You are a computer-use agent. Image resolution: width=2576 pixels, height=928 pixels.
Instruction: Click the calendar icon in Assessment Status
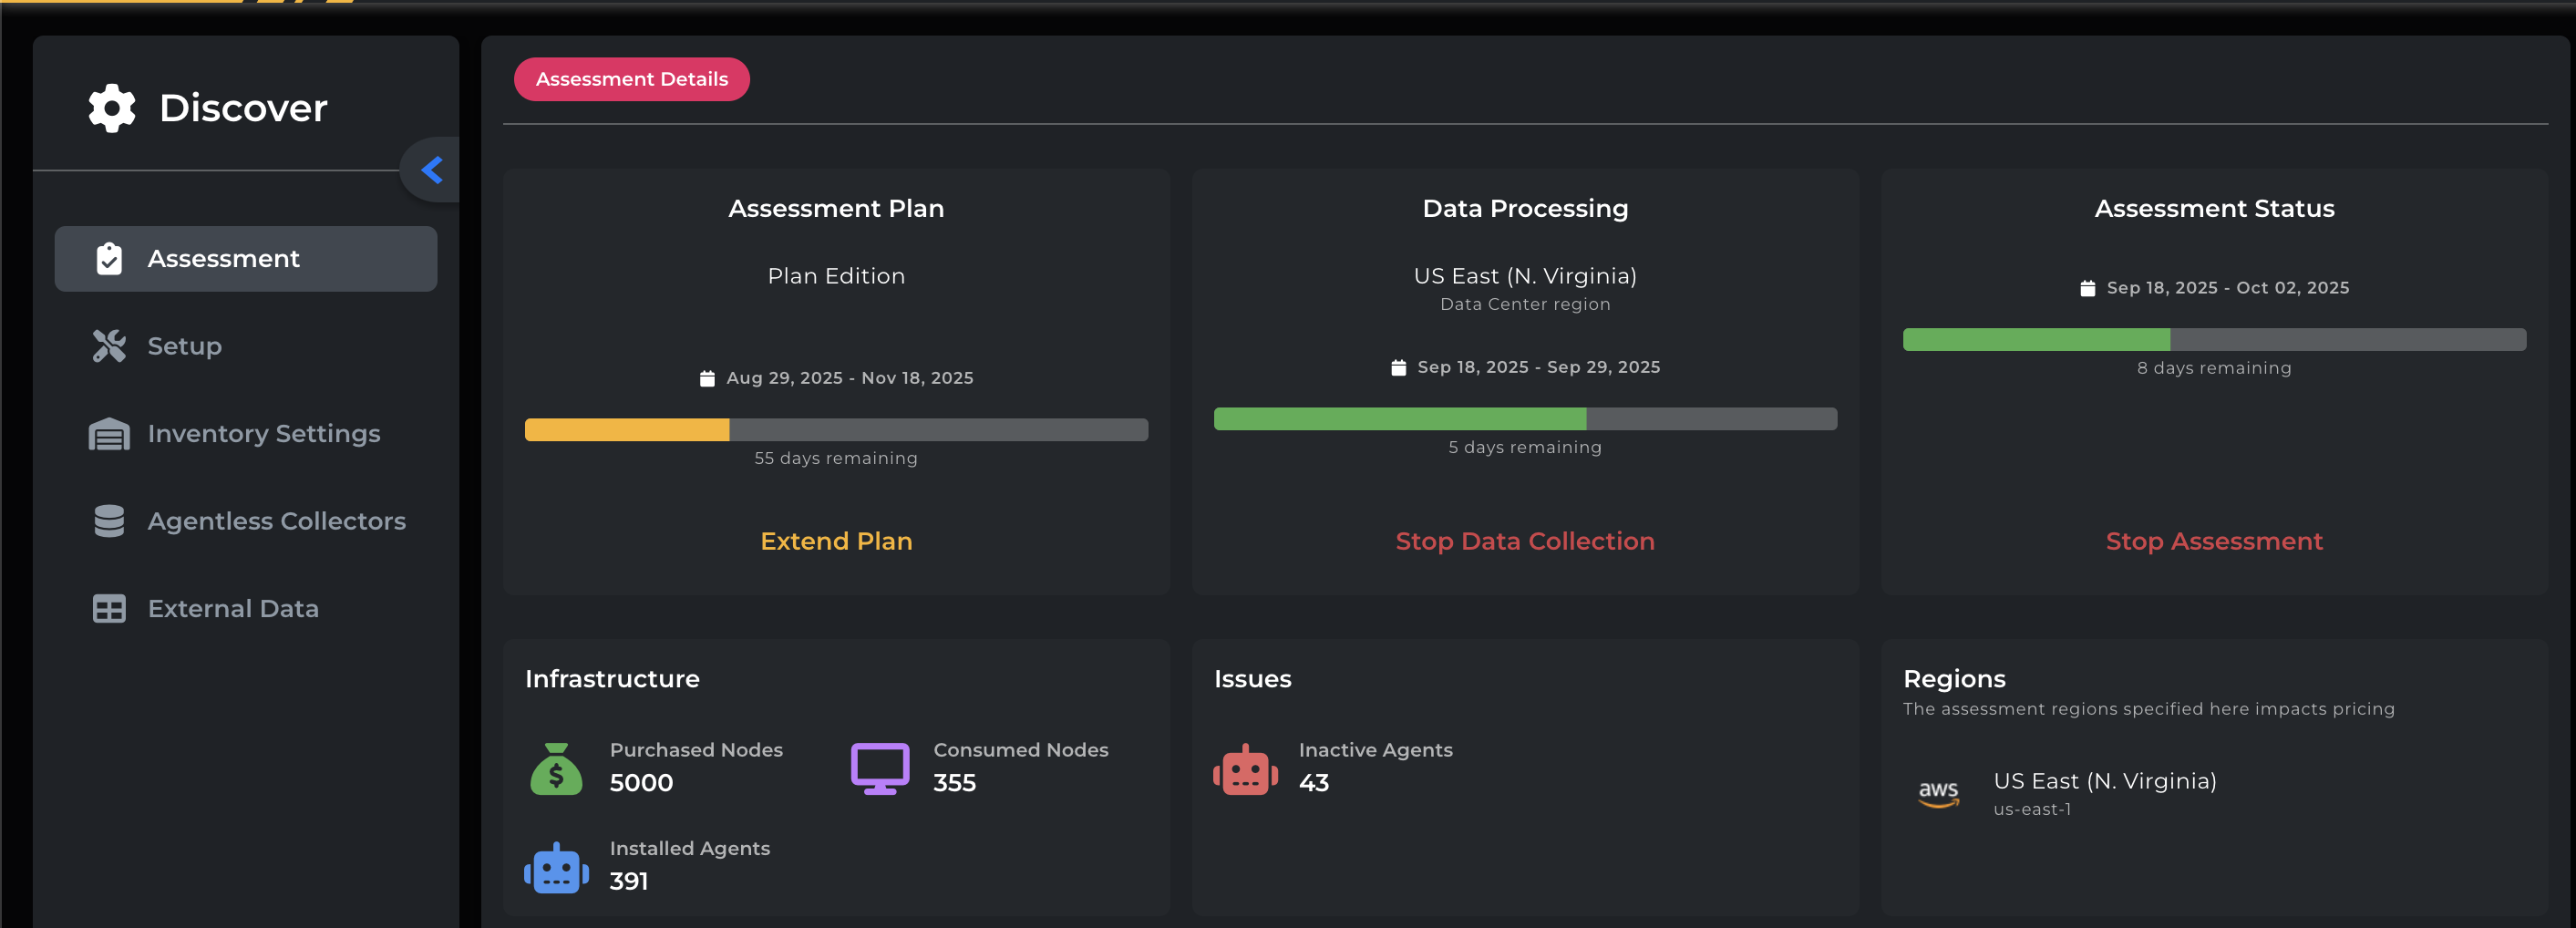[x=2087, y=289]
